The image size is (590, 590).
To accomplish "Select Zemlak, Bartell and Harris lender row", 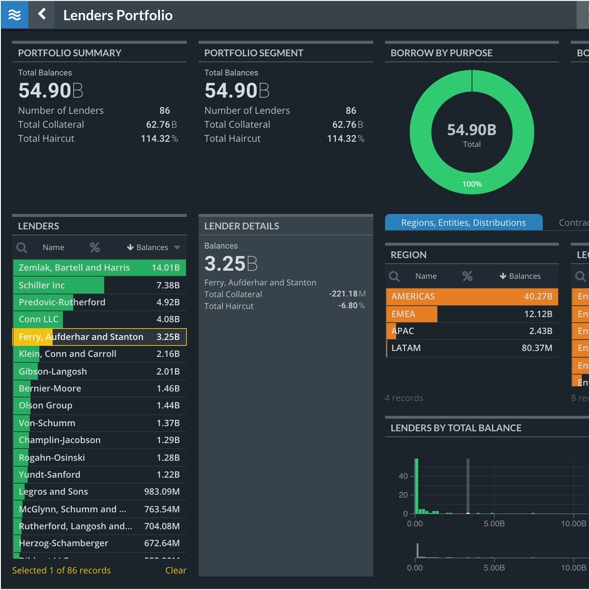I will [99, 268].
